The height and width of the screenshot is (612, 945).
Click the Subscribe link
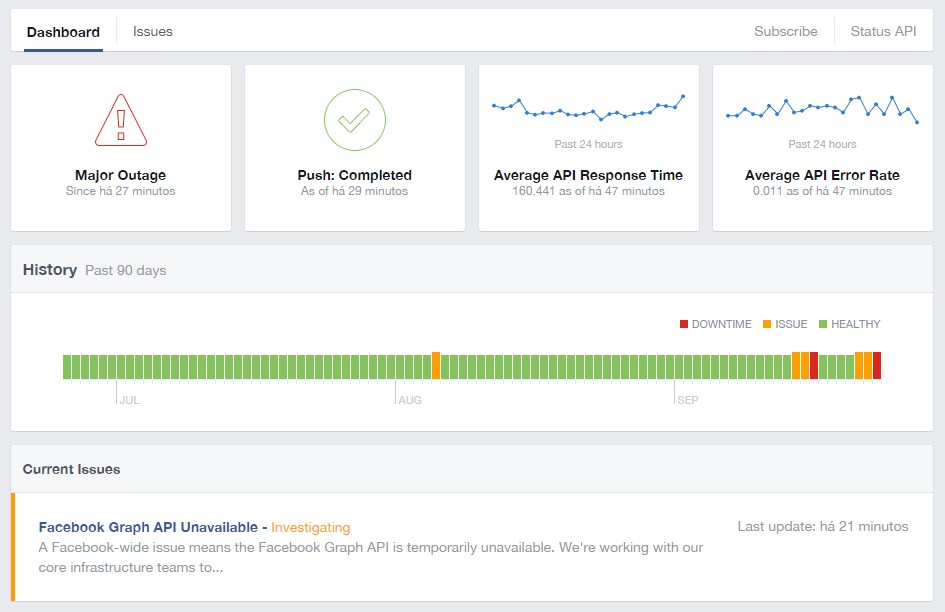click(785, 31)
